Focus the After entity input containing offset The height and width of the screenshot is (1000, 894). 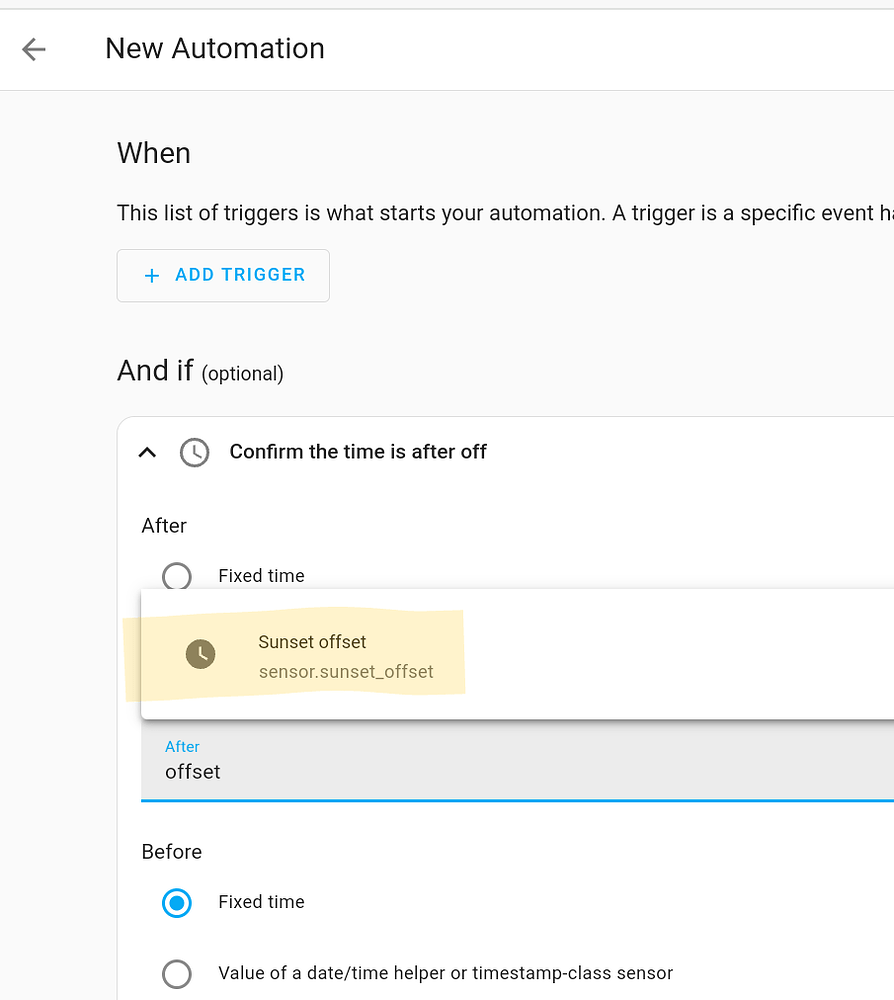[517, 763]
